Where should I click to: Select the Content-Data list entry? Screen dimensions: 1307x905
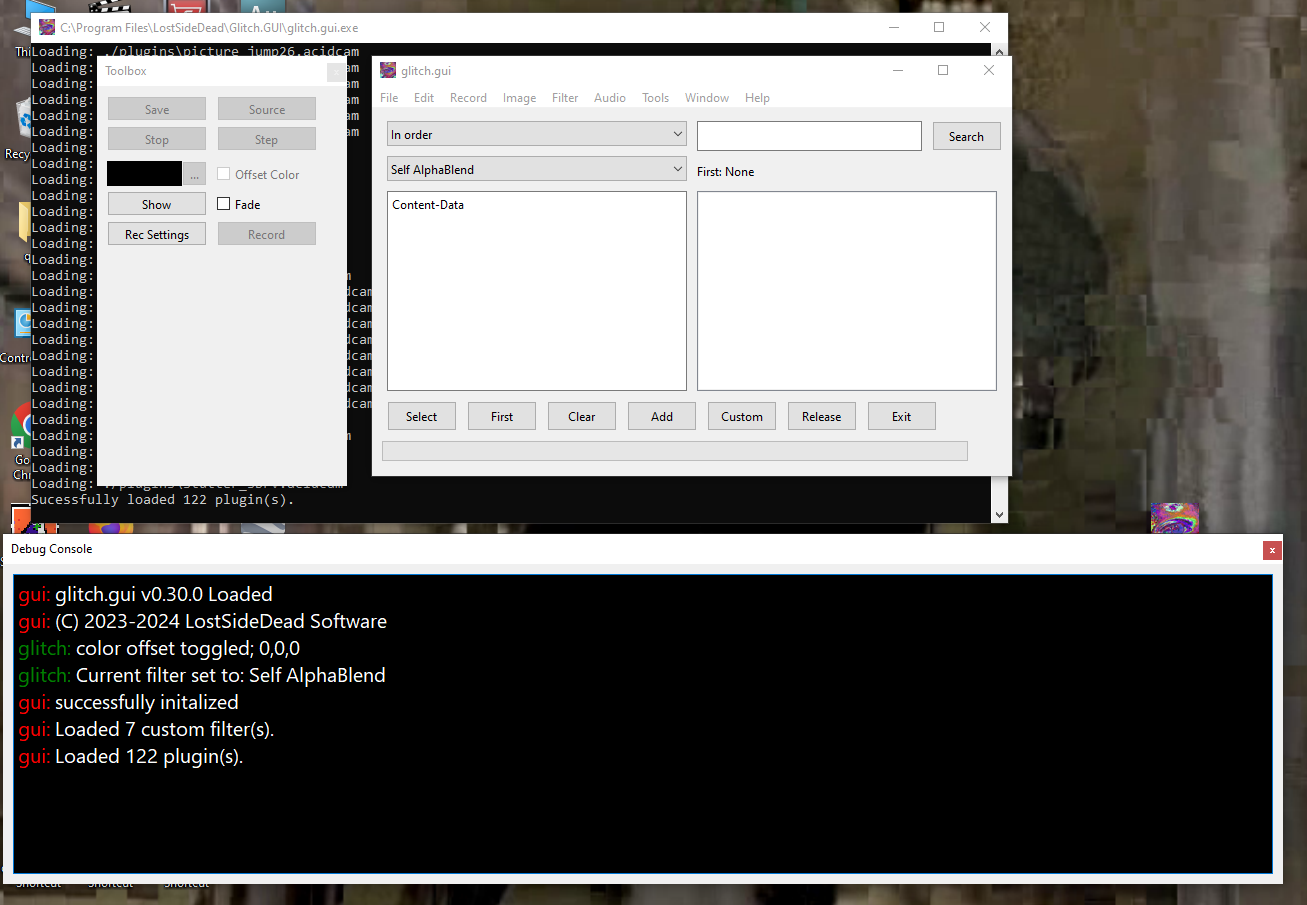click(x=428, y=205)
